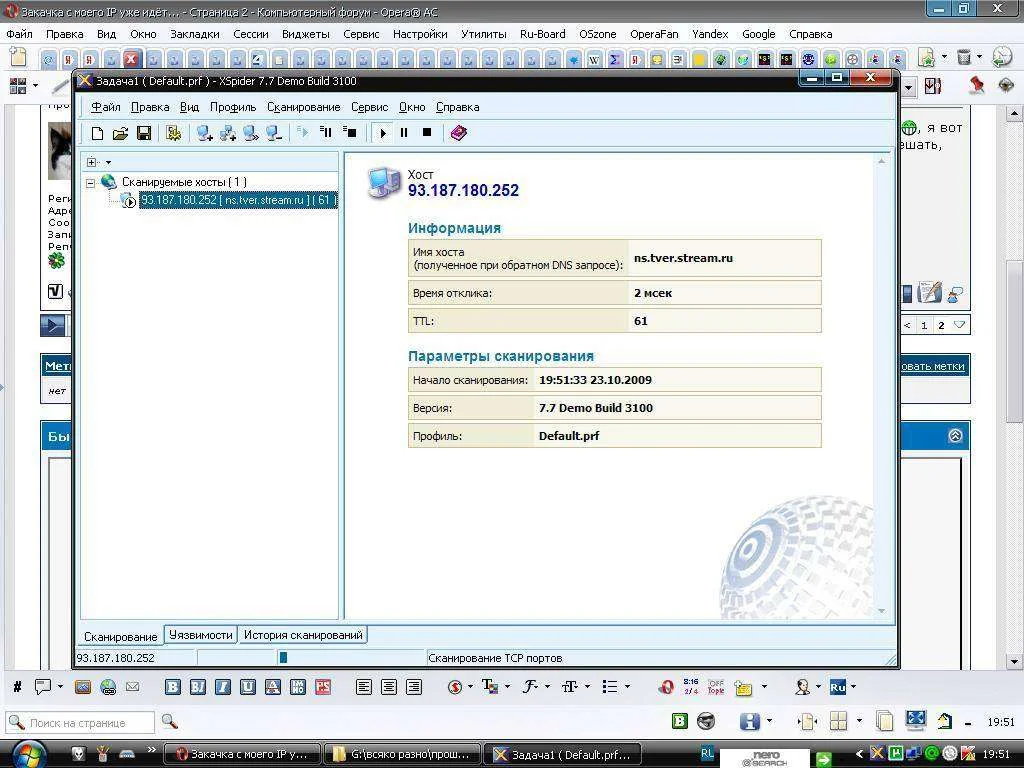The height and width of the screenshot is (768, 1024).
Task: Click the grayed start-all-scans icon
Action: tap(302, 132)
